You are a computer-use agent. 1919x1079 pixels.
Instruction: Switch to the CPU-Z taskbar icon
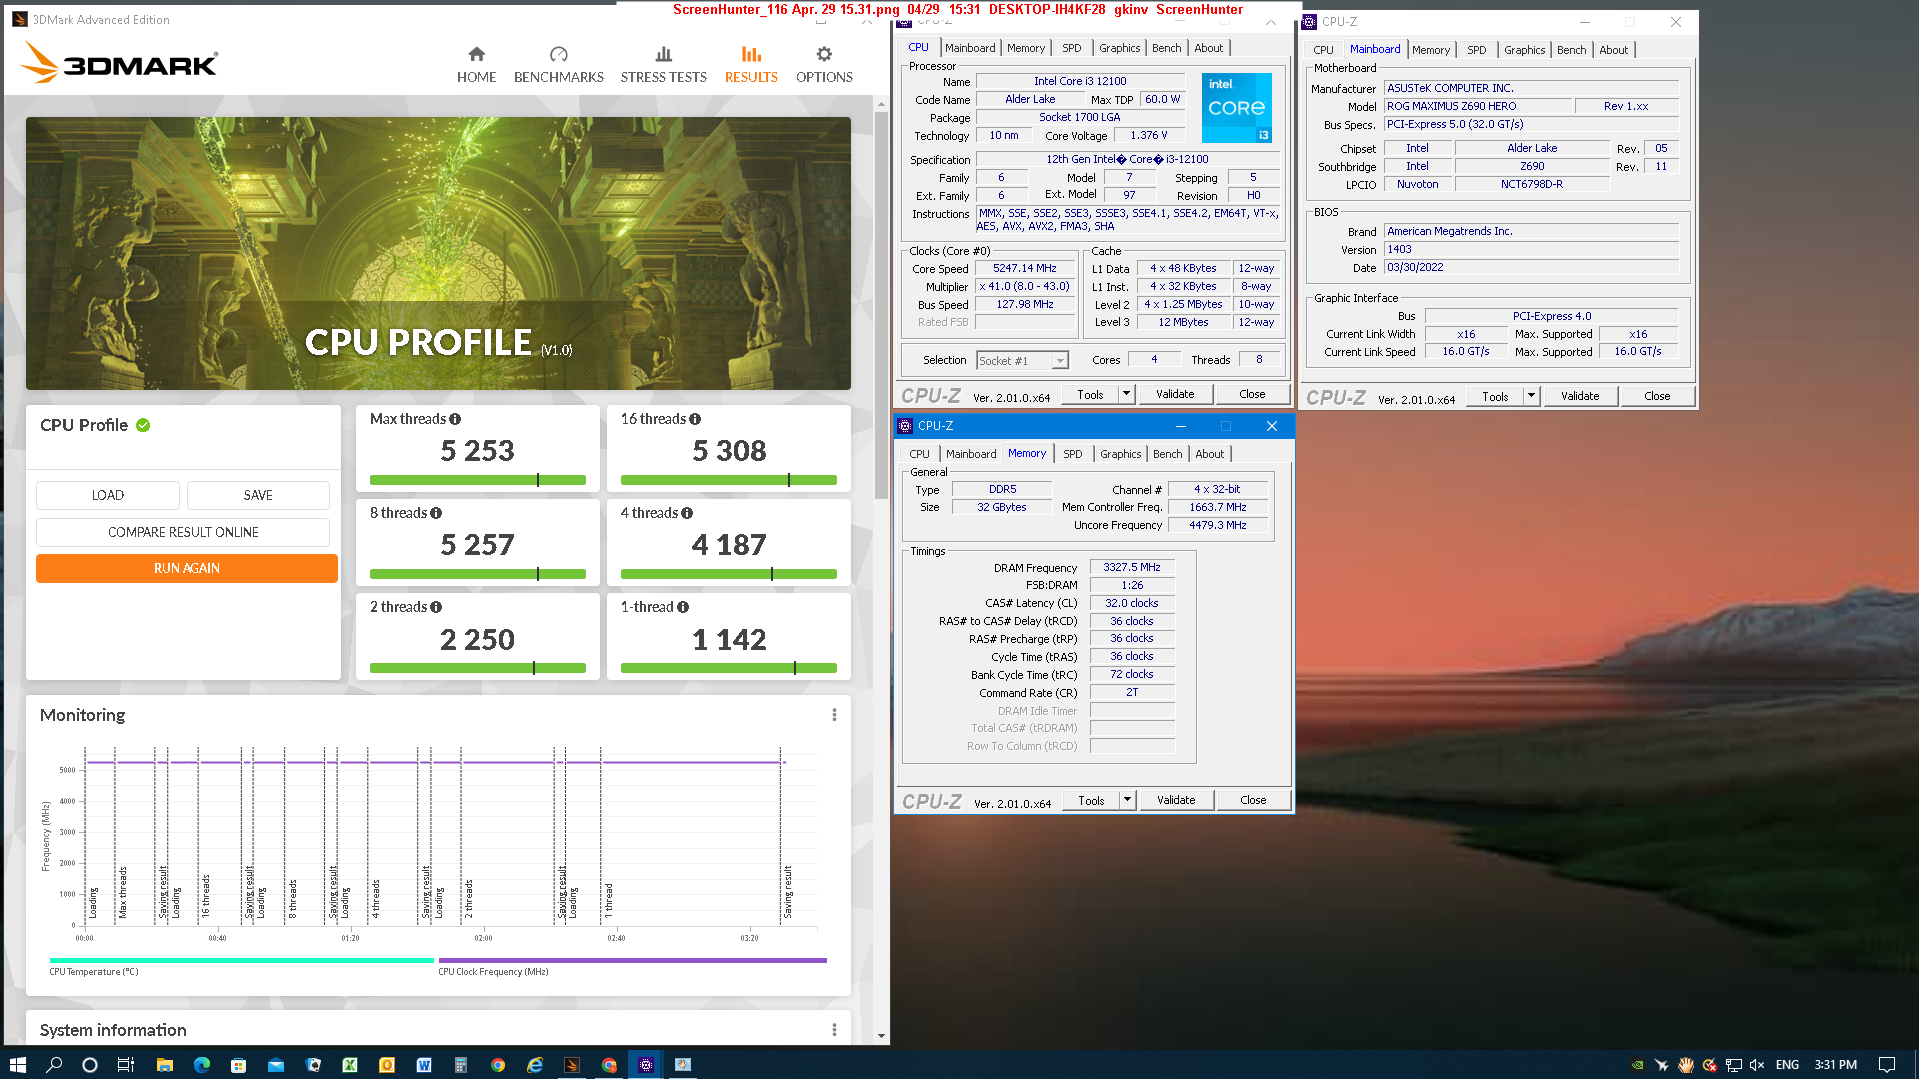click(646, 1065)
